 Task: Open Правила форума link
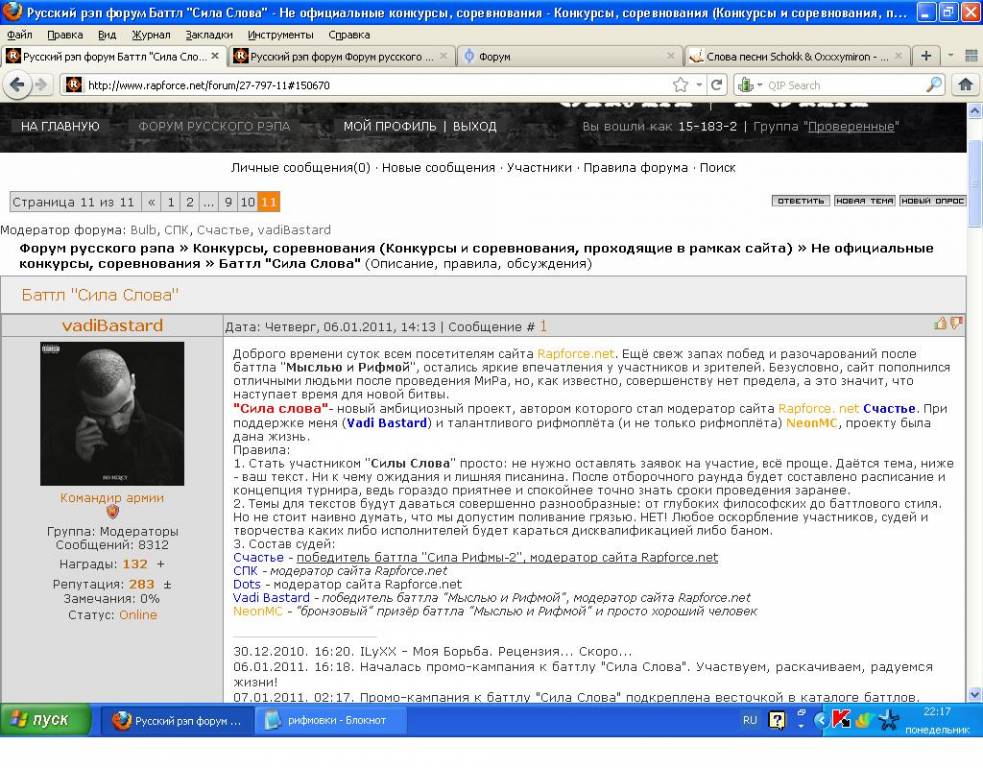point(635,167)
